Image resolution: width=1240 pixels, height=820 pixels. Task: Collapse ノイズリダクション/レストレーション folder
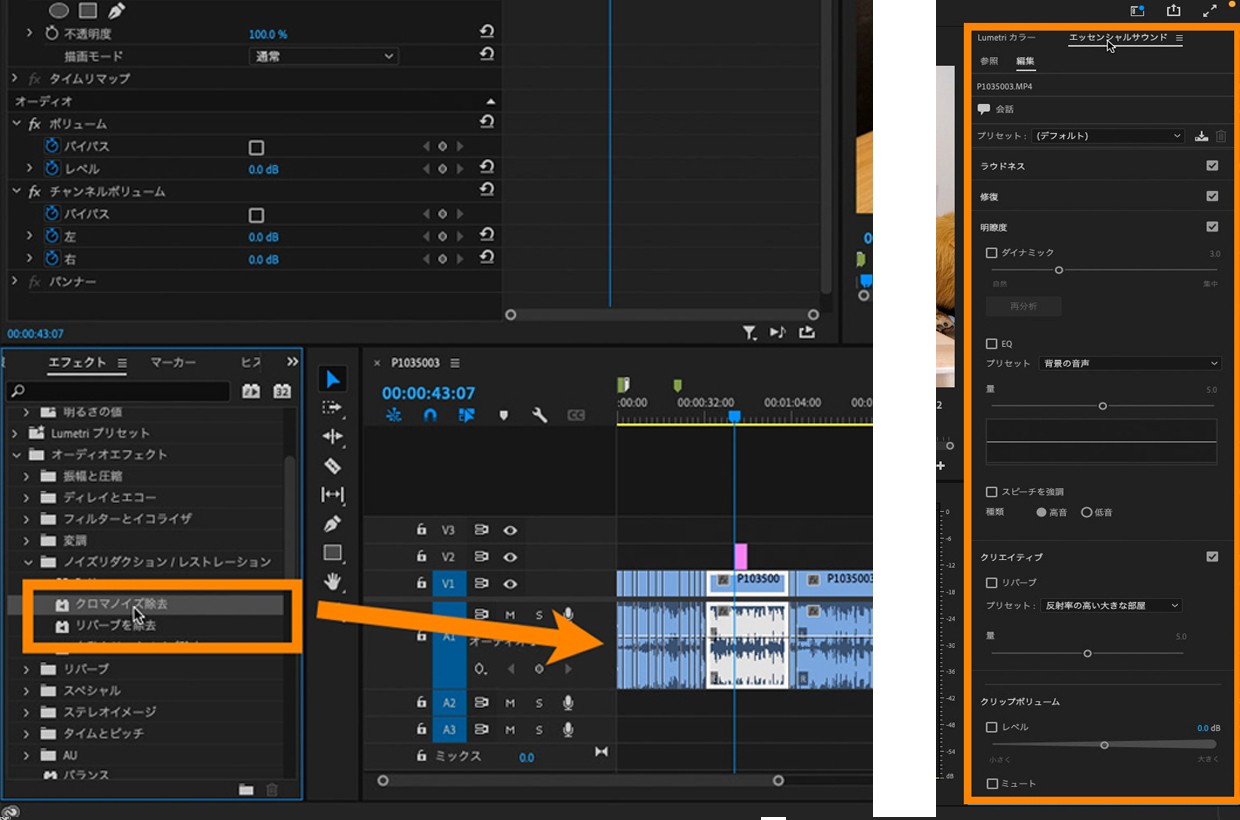[27, 562]
